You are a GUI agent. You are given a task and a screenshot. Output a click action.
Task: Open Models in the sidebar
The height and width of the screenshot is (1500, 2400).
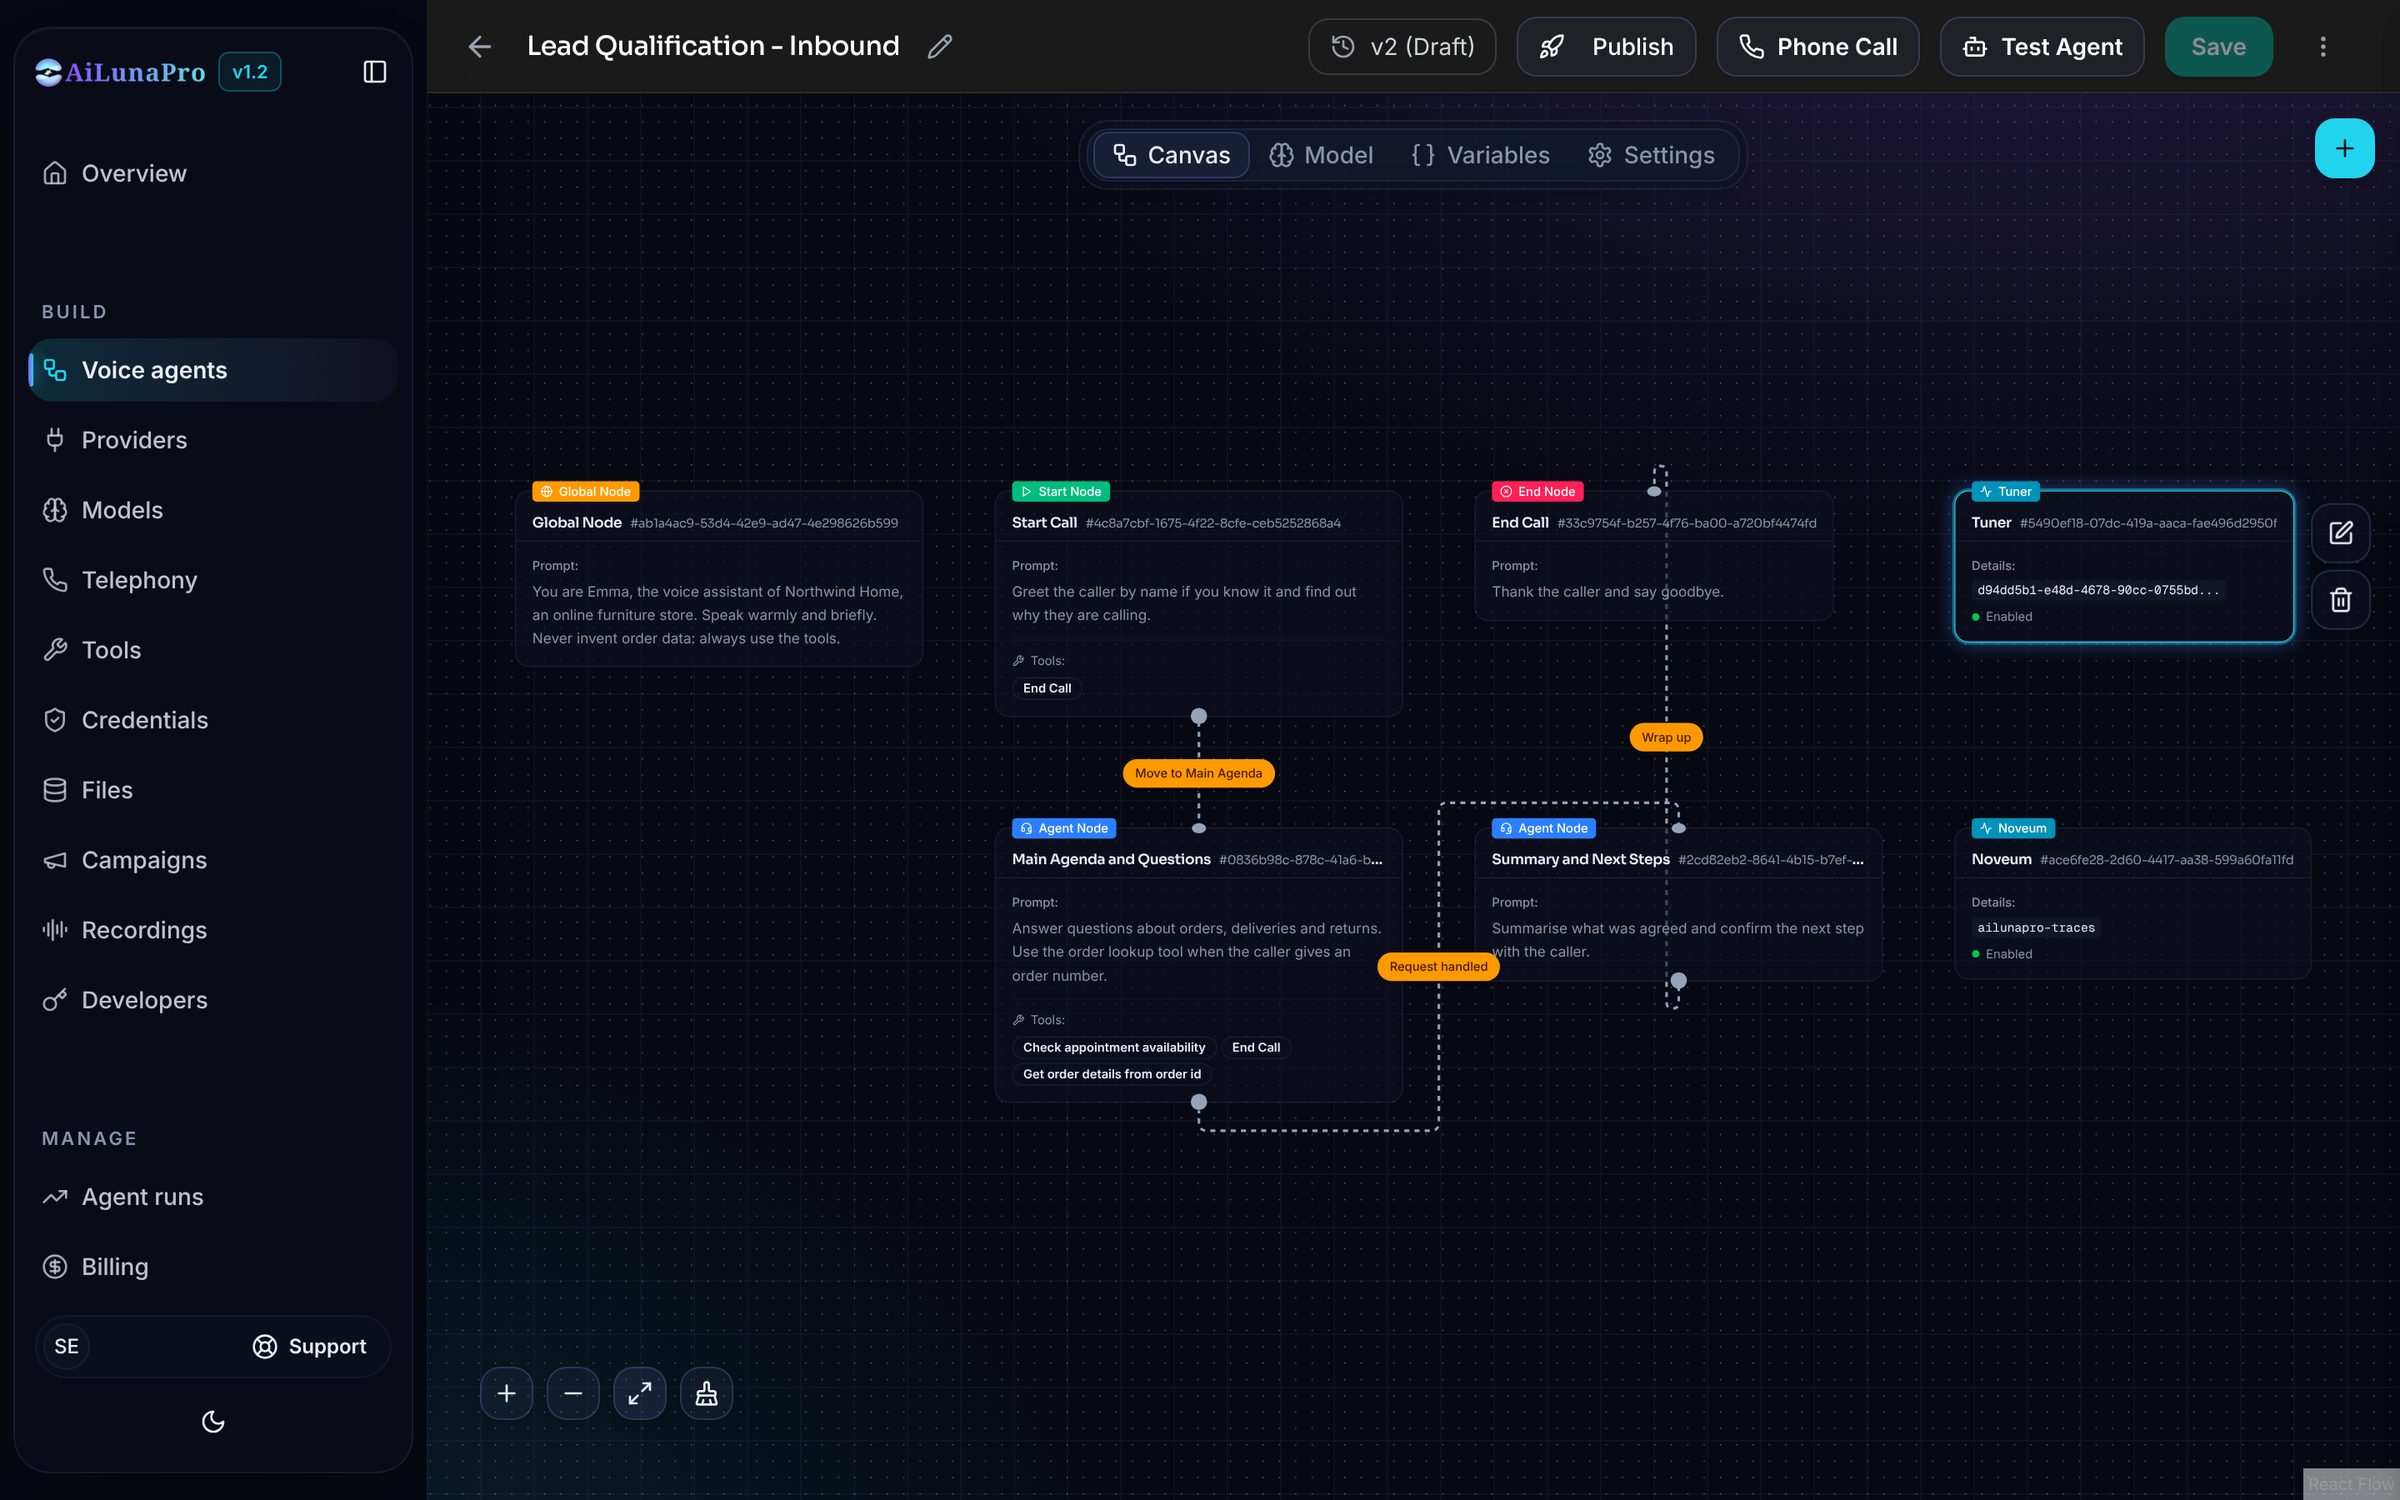(x=213, y=510)
